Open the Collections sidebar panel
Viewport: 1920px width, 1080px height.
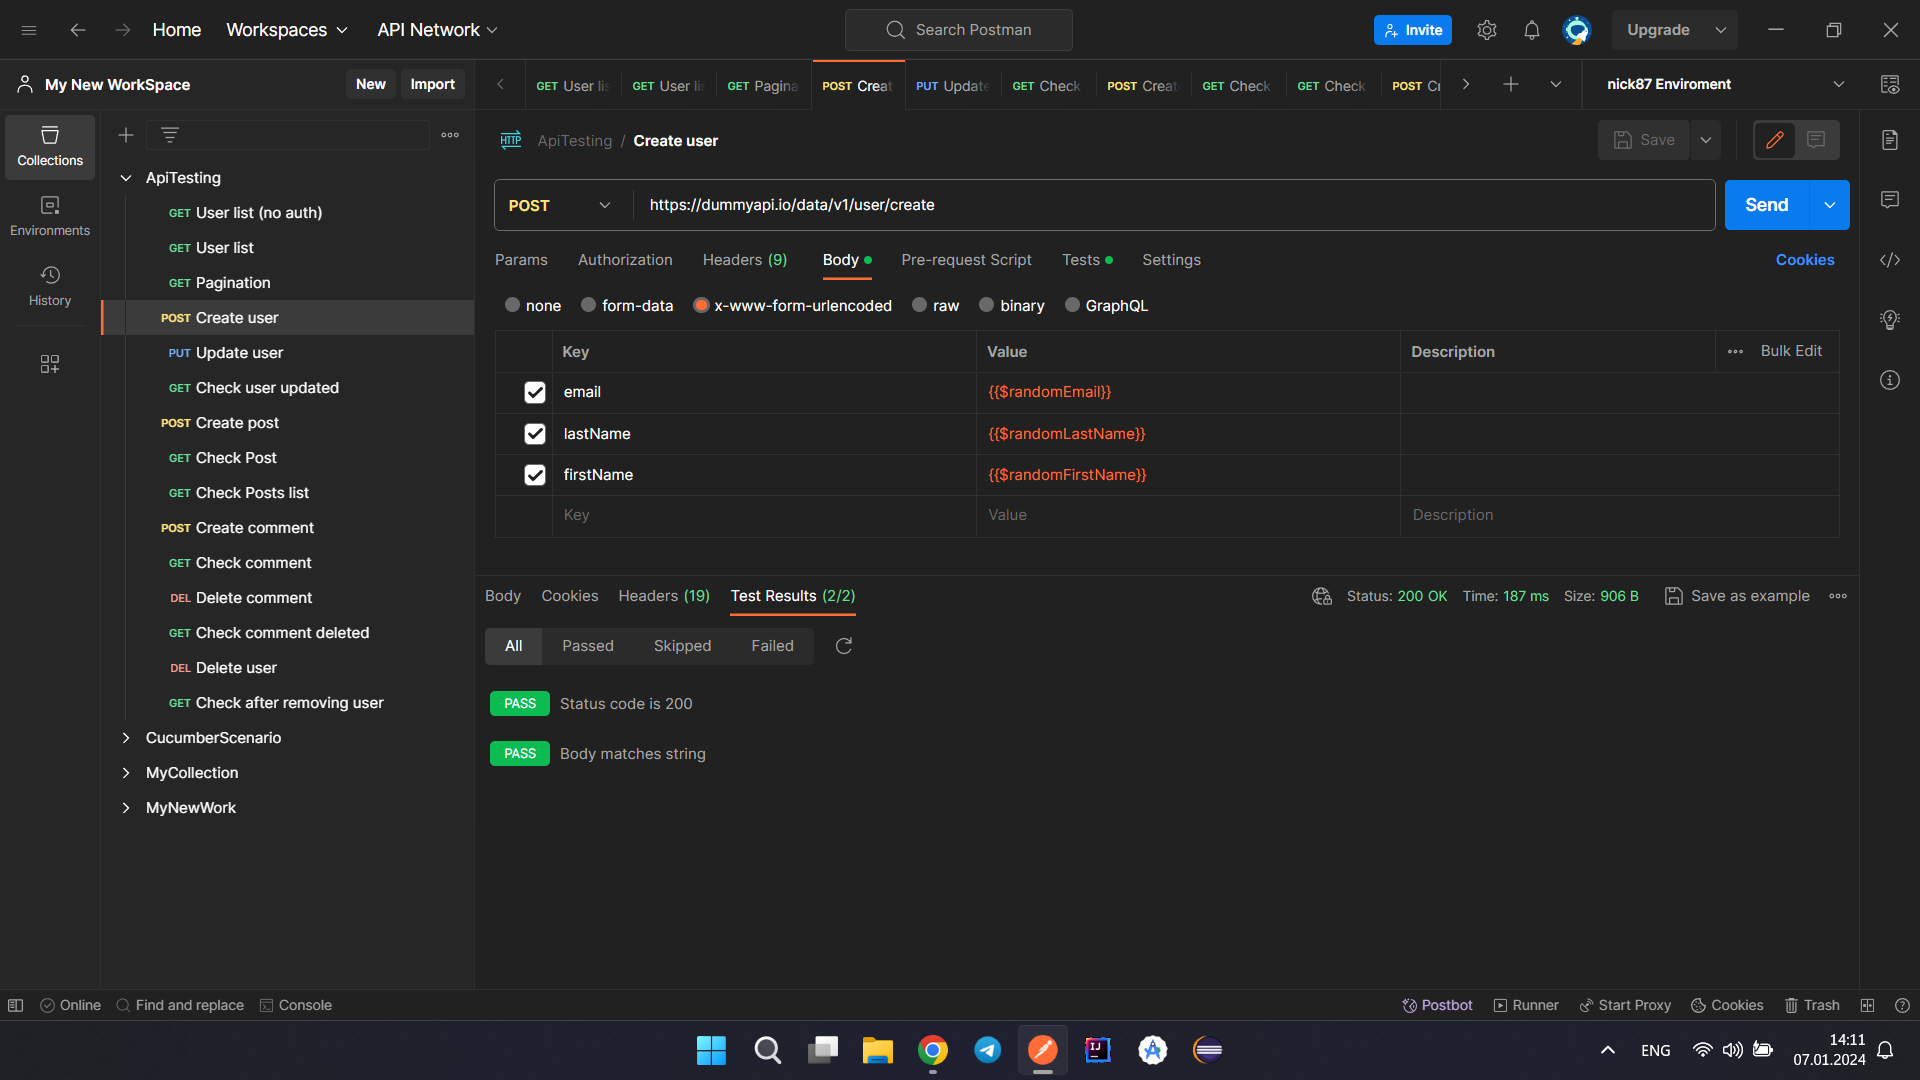click(50, 146)
